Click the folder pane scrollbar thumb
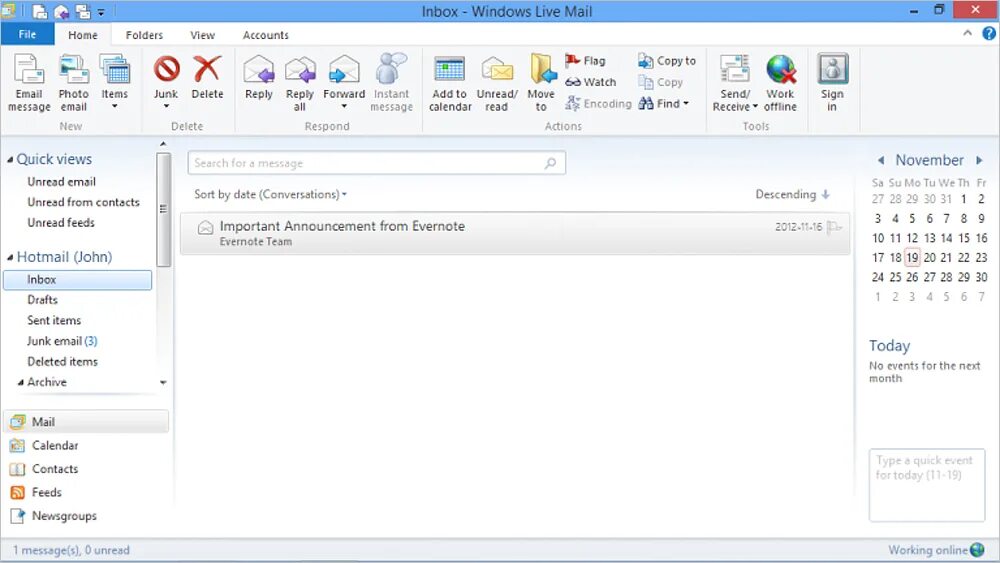The width and height of the screenshot is (1000, 563). (x=163, y=209)
